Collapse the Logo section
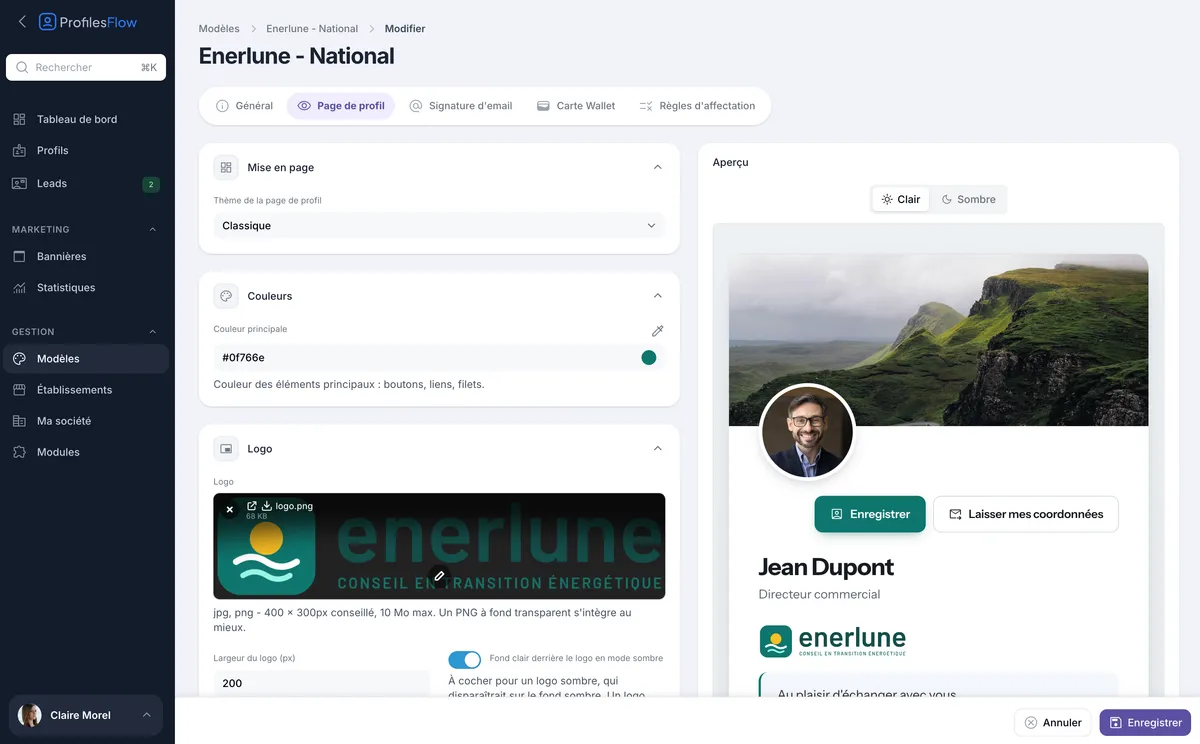Image resolution: width=1200 pixels, height=744 pixels. tap(657, 449)
